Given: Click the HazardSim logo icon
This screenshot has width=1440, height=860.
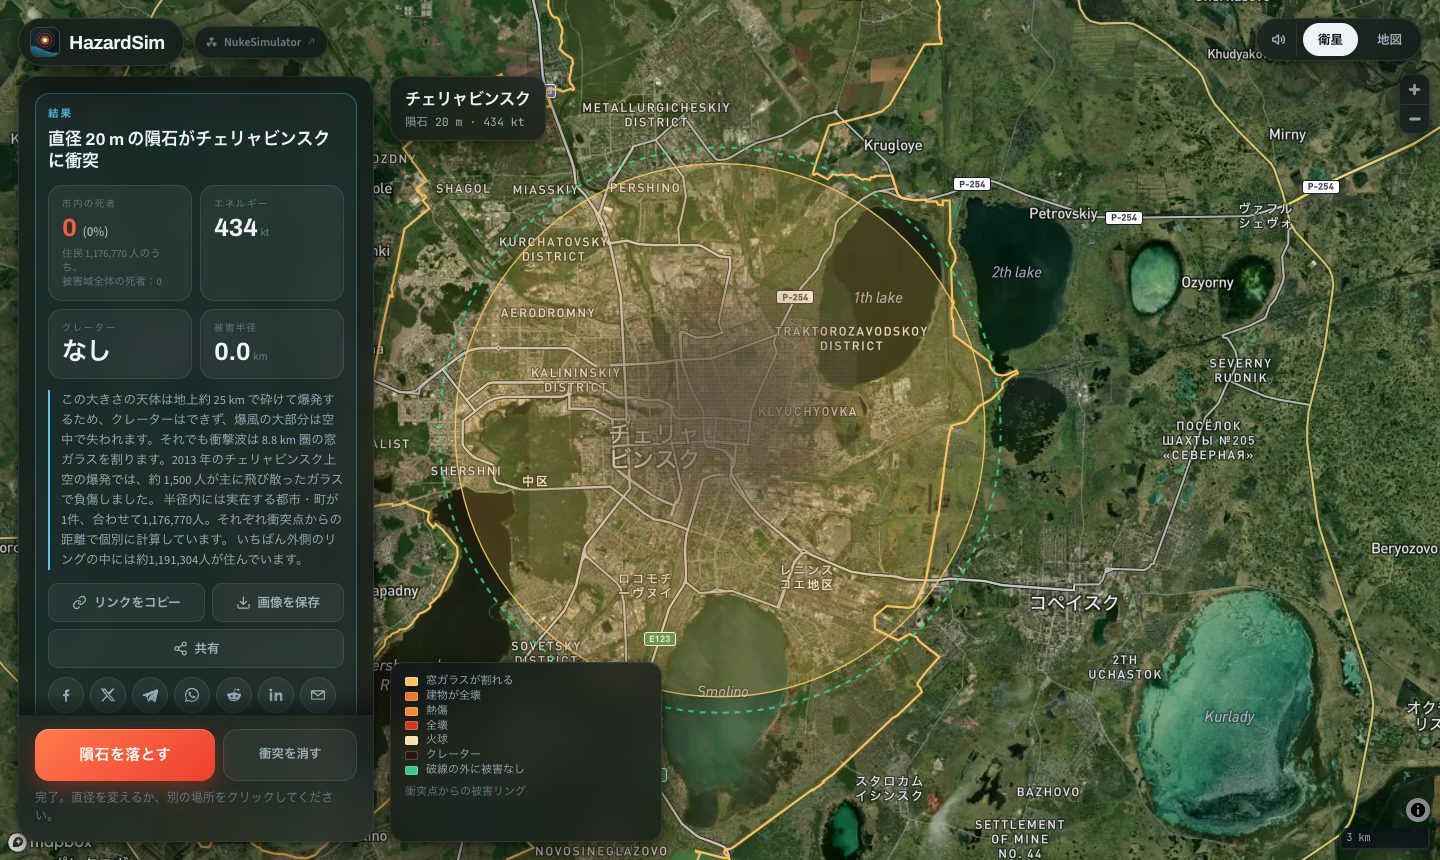Looking at the screenshot, I should (x=44, y=42).
